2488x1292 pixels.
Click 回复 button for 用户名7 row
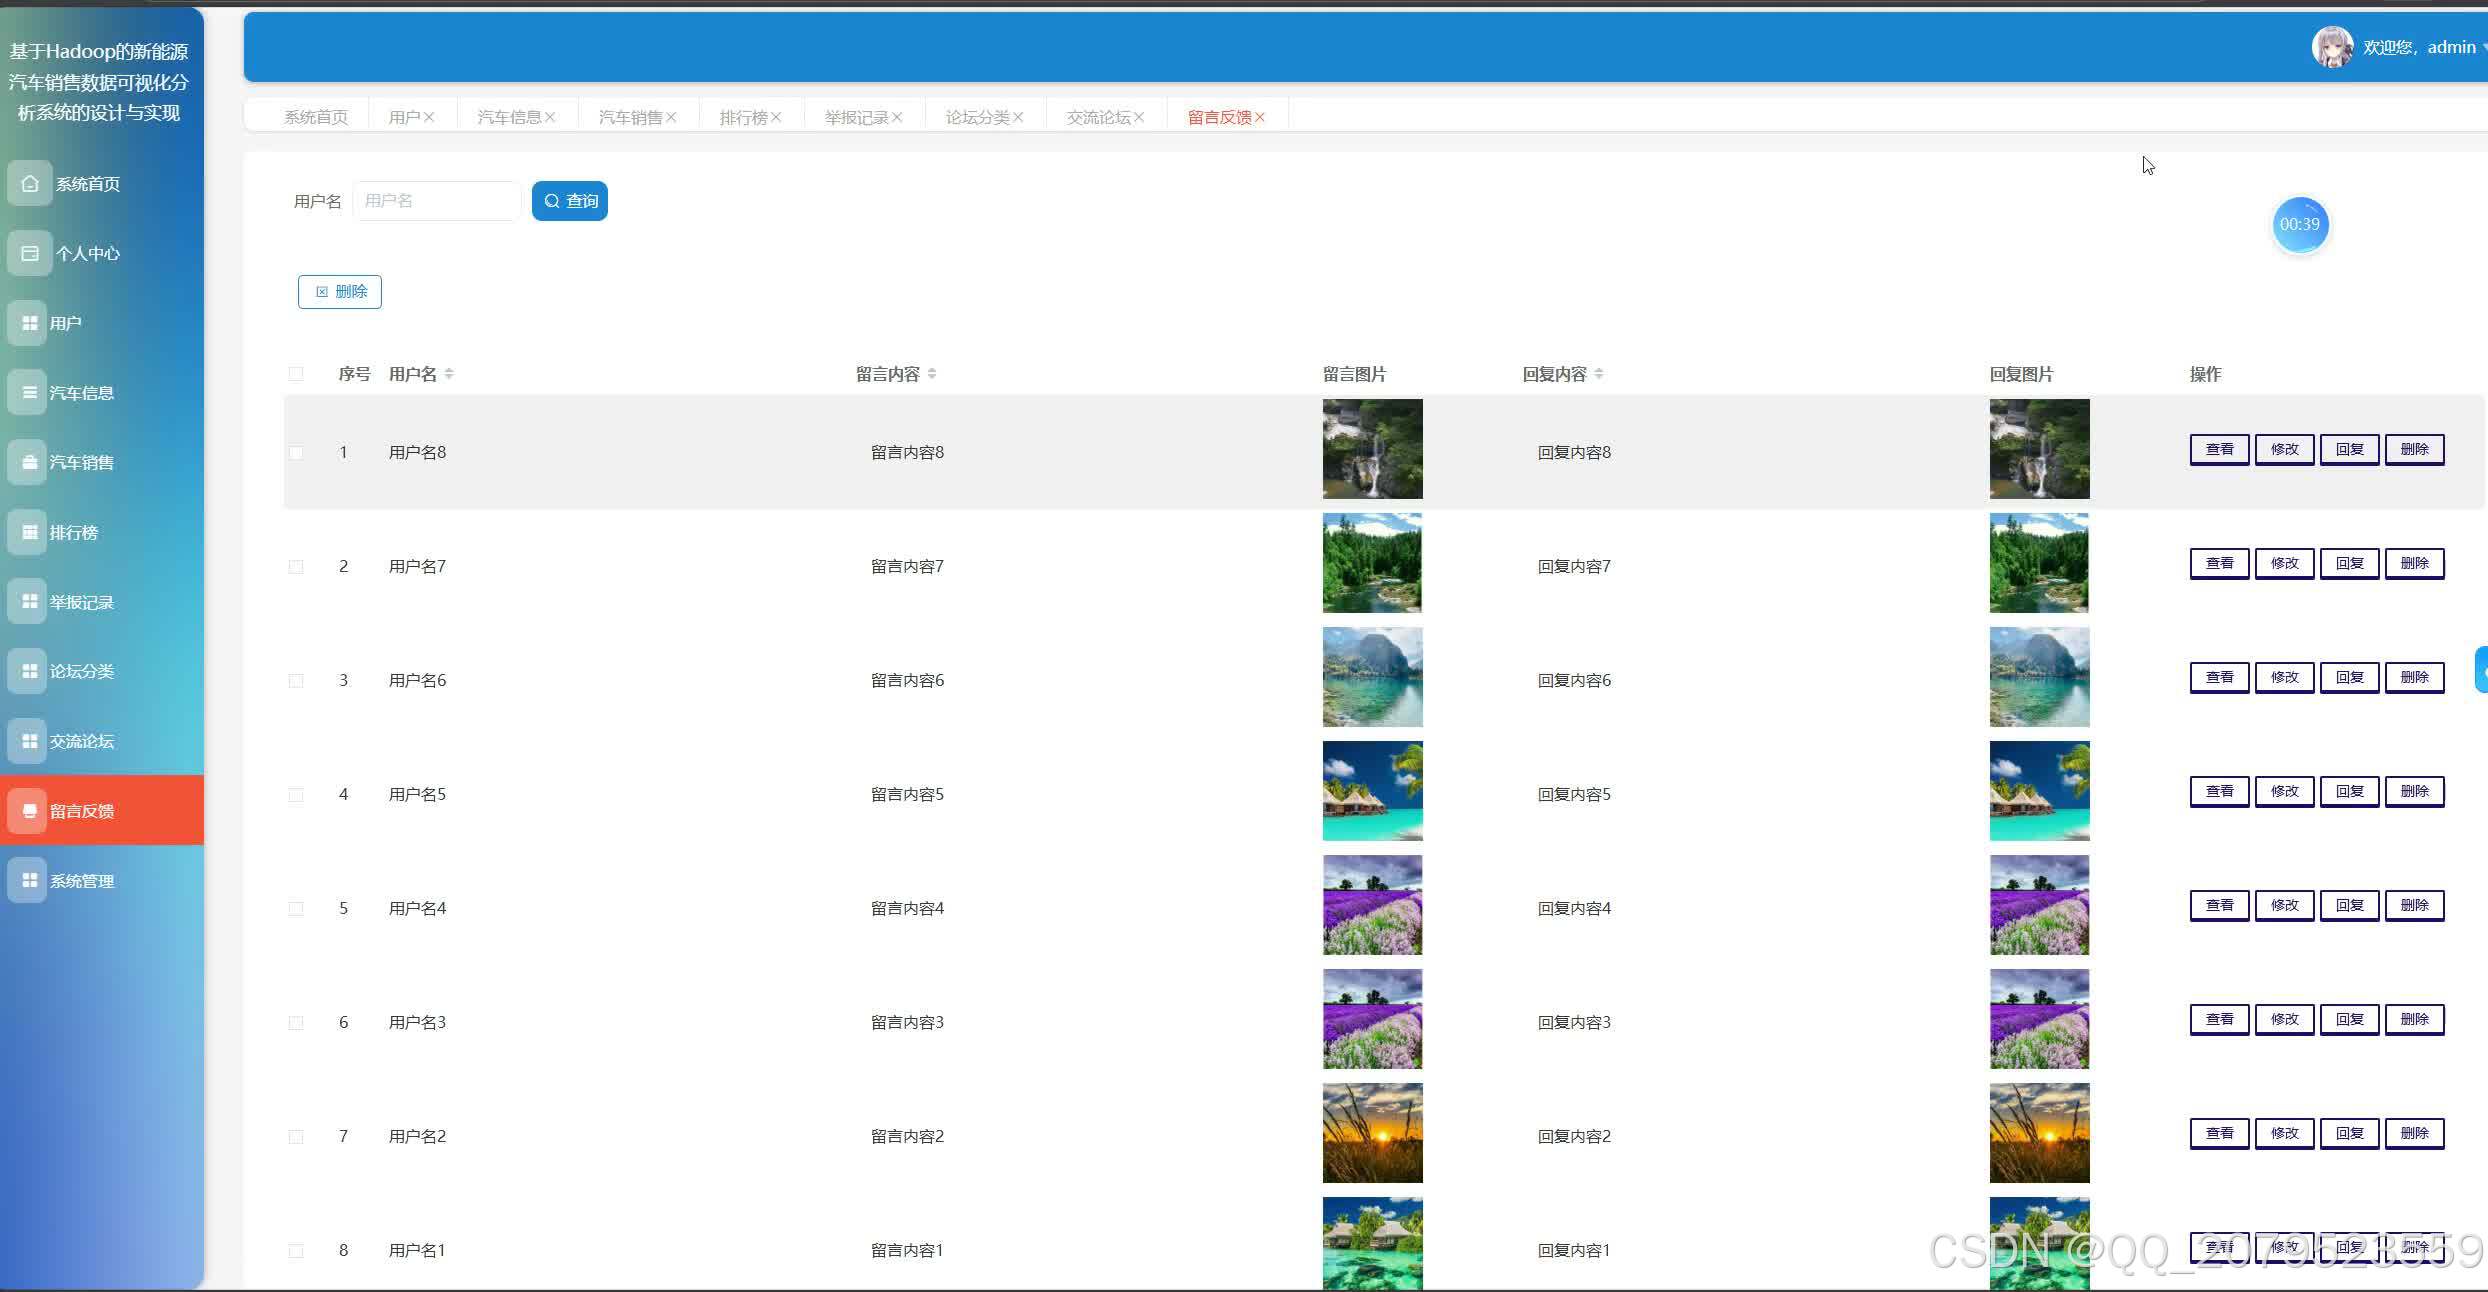(x=2349, y=563)
